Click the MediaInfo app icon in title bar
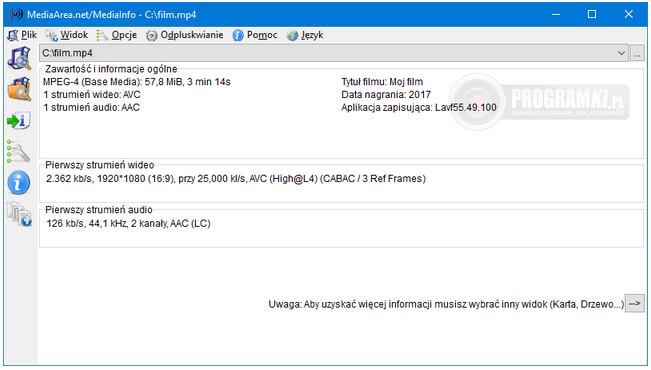This screenshot has height=370, width=651. point(16,15)
